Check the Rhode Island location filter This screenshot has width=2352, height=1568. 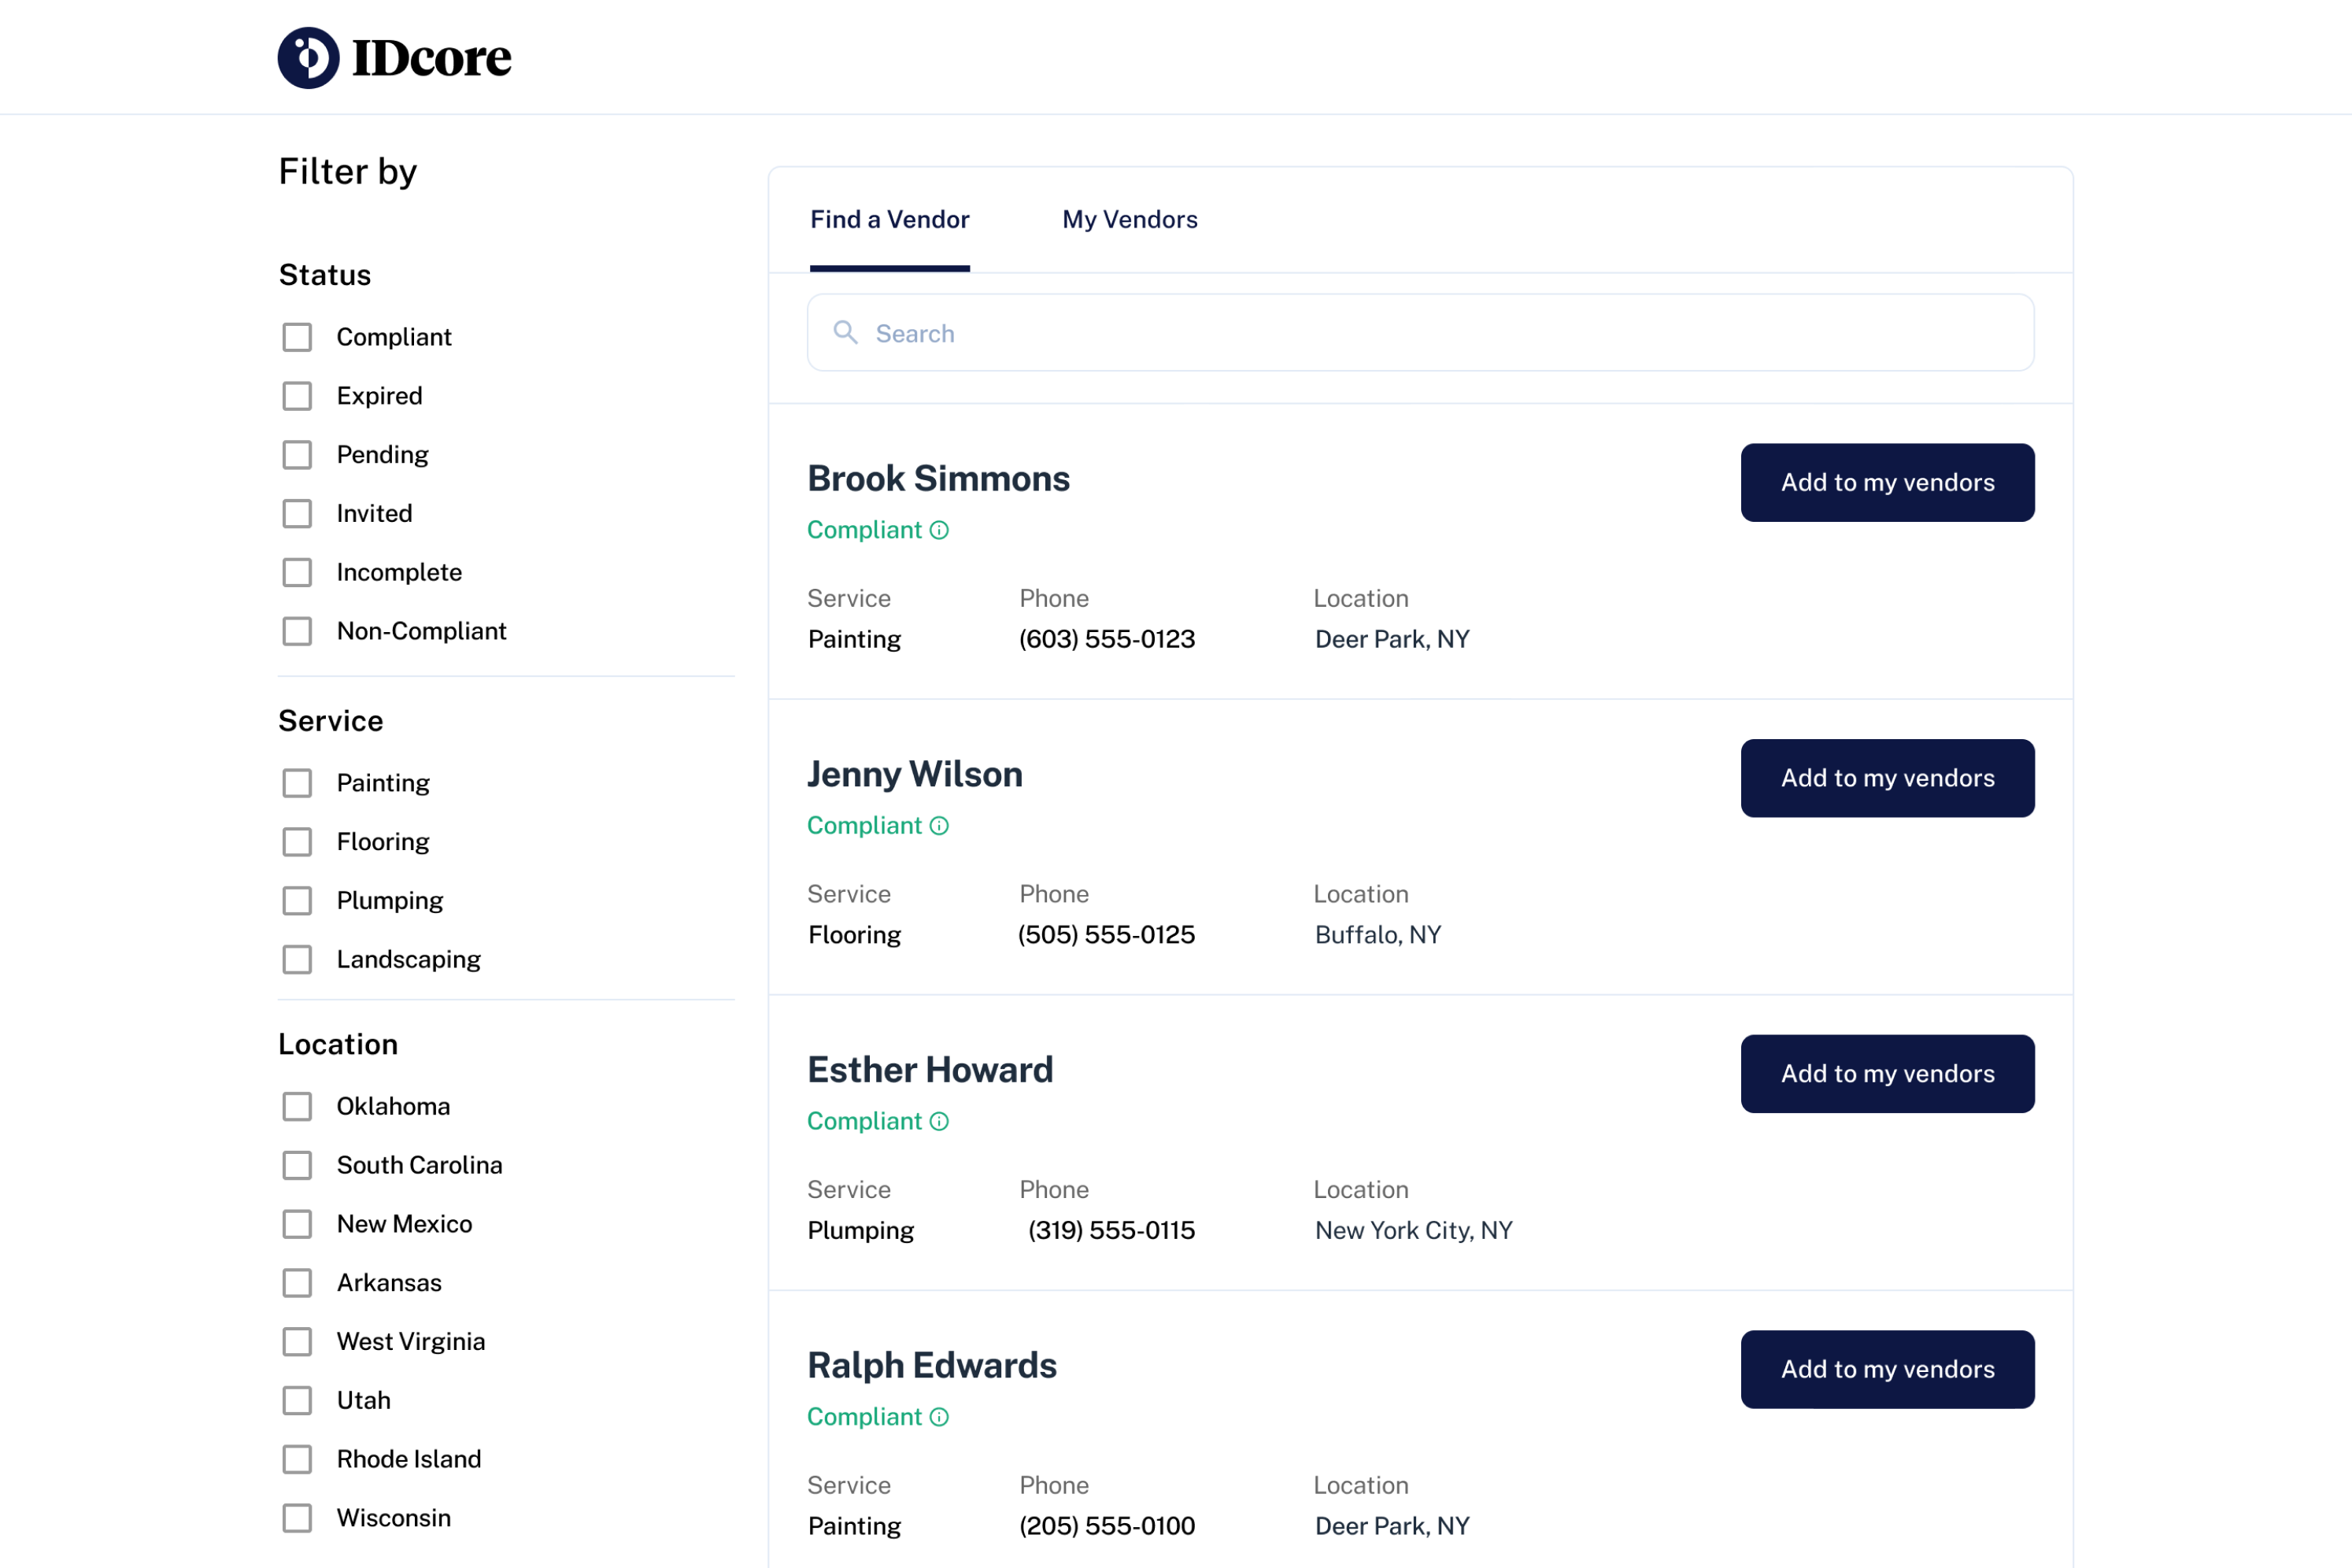click(297, 1459)
